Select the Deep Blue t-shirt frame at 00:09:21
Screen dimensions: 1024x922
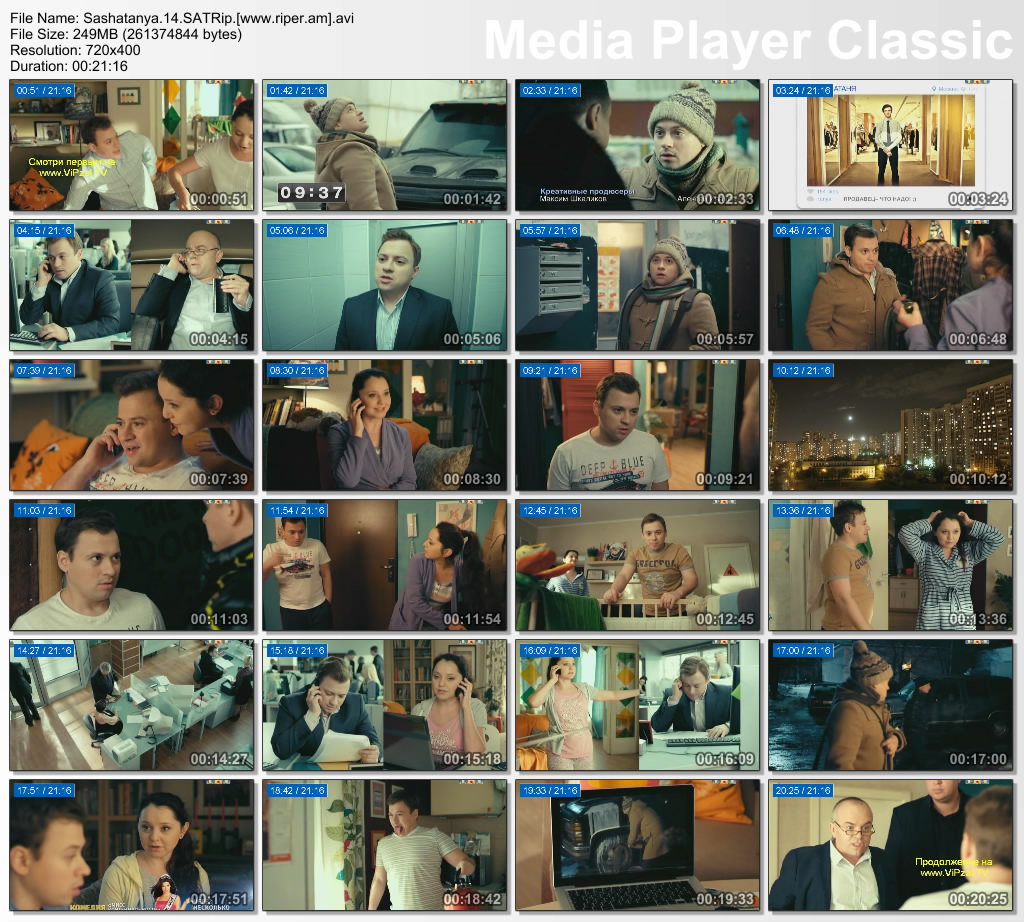click(638, 425)
